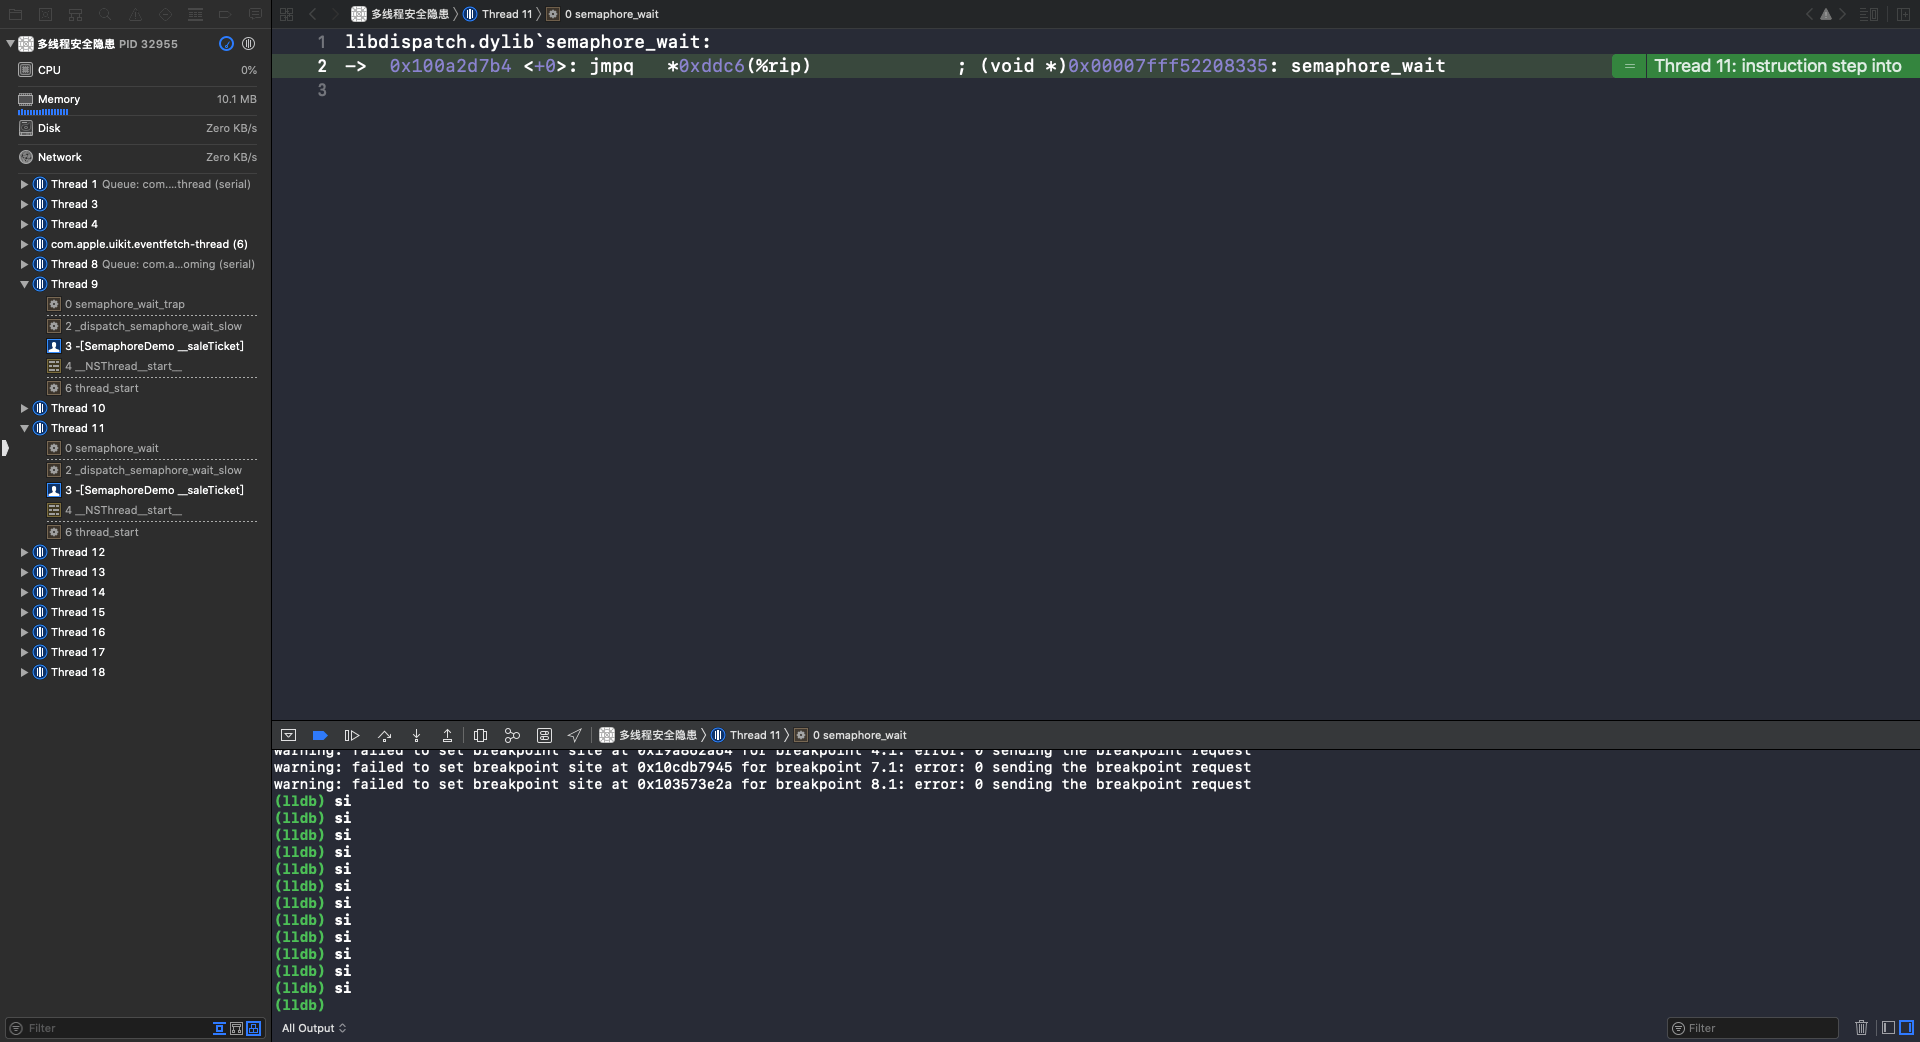Image resolution: width=1920 pixels, height=1042 pixels.
Task: Go forward in editor history
Action: [335, 14]
